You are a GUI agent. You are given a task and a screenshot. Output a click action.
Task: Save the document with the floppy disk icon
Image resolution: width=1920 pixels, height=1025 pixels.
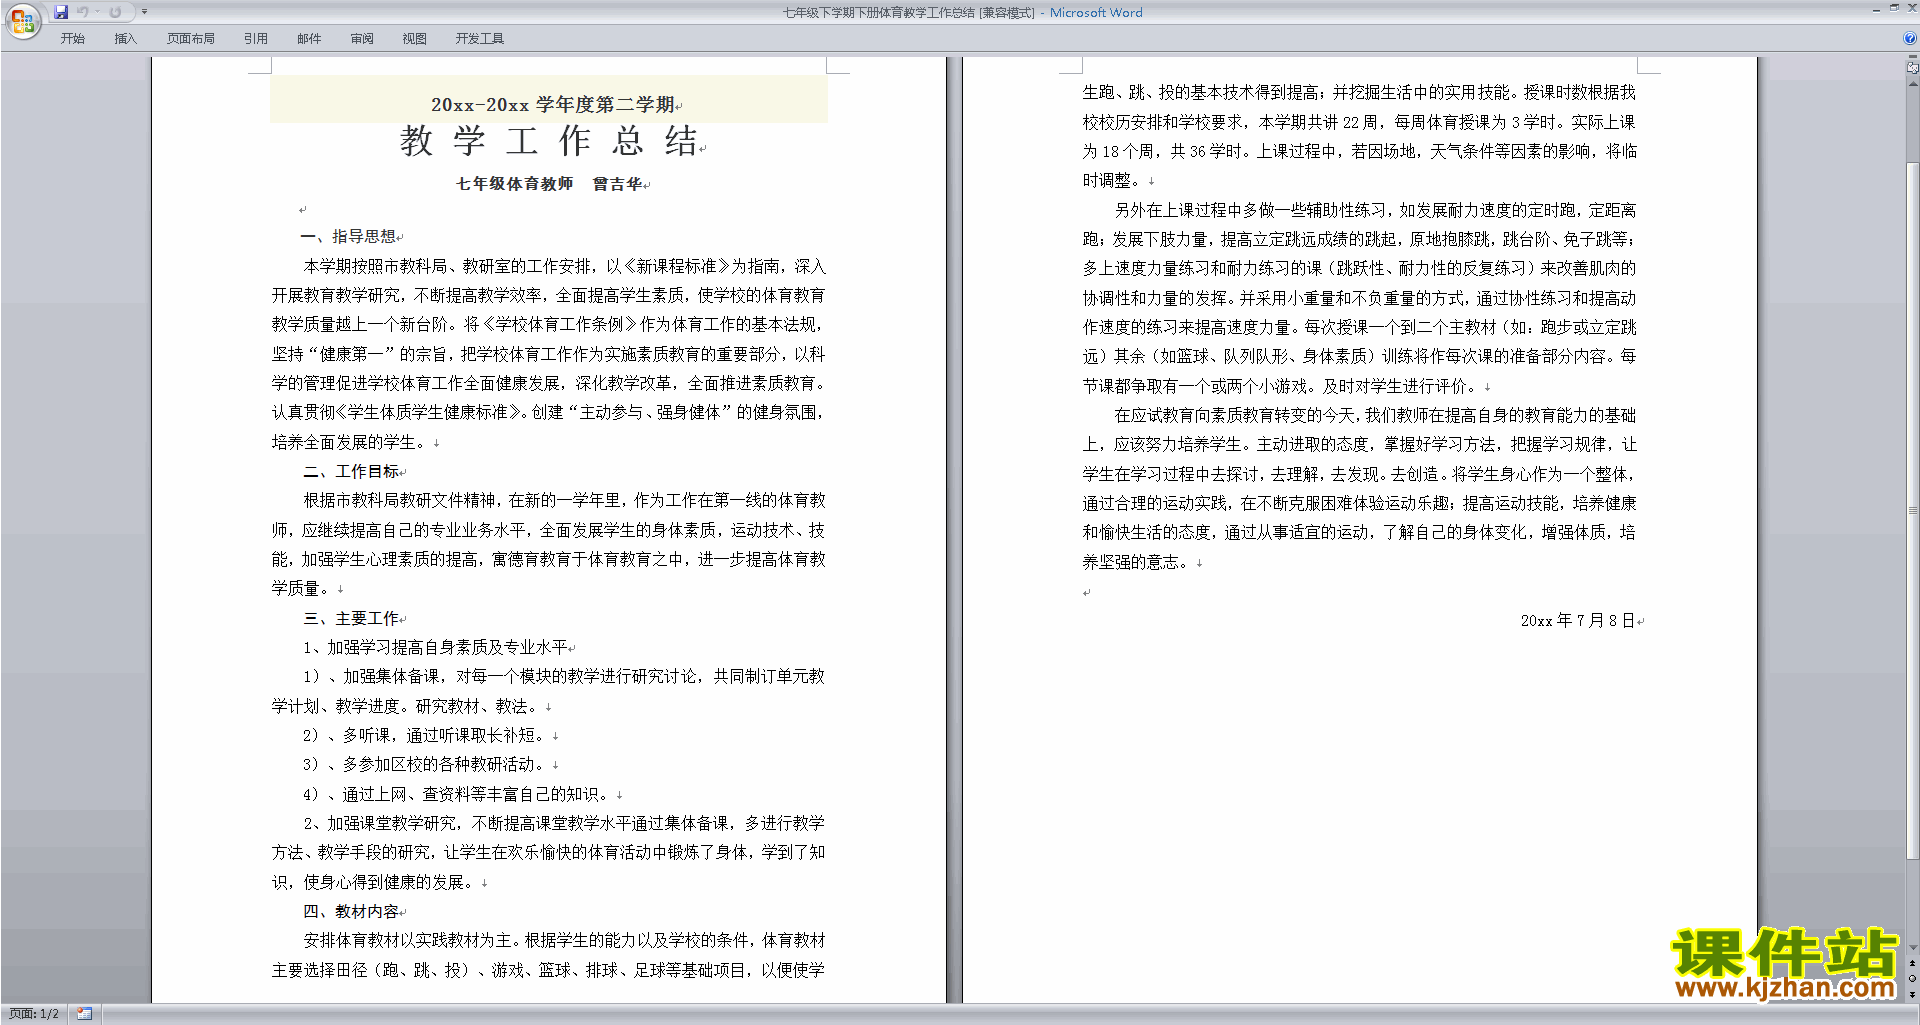61,12
